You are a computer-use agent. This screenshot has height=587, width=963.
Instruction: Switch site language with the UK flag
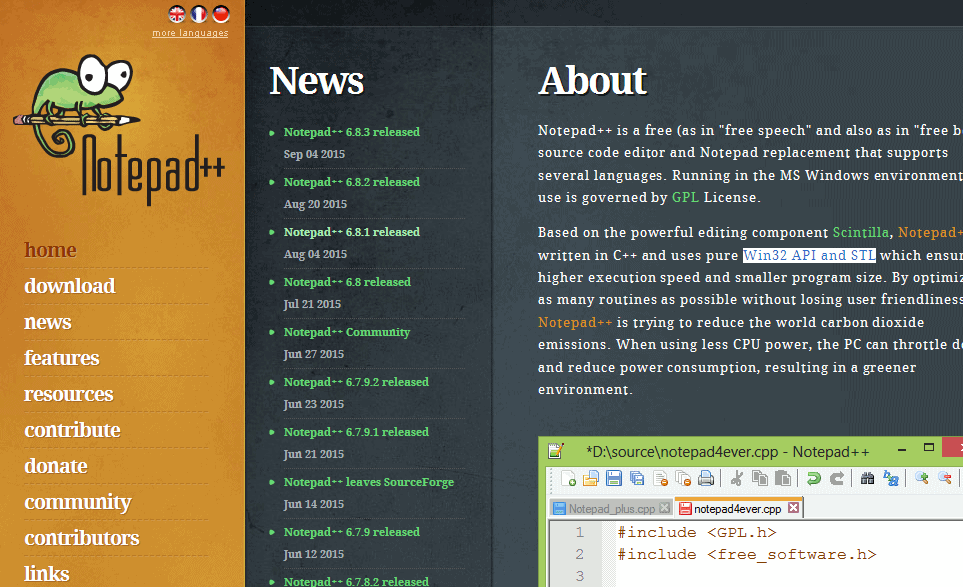pos(177,14)
